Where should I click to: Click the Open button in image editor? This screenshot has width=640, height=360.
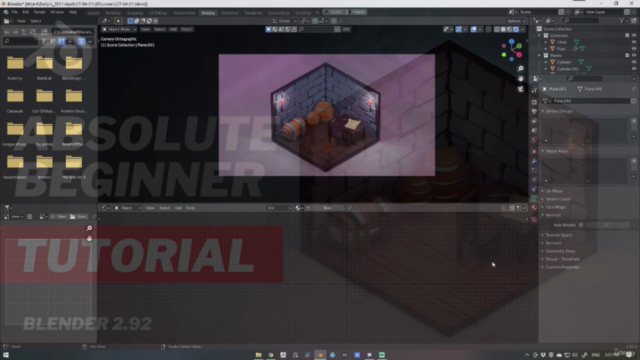(x=78, y=217)
